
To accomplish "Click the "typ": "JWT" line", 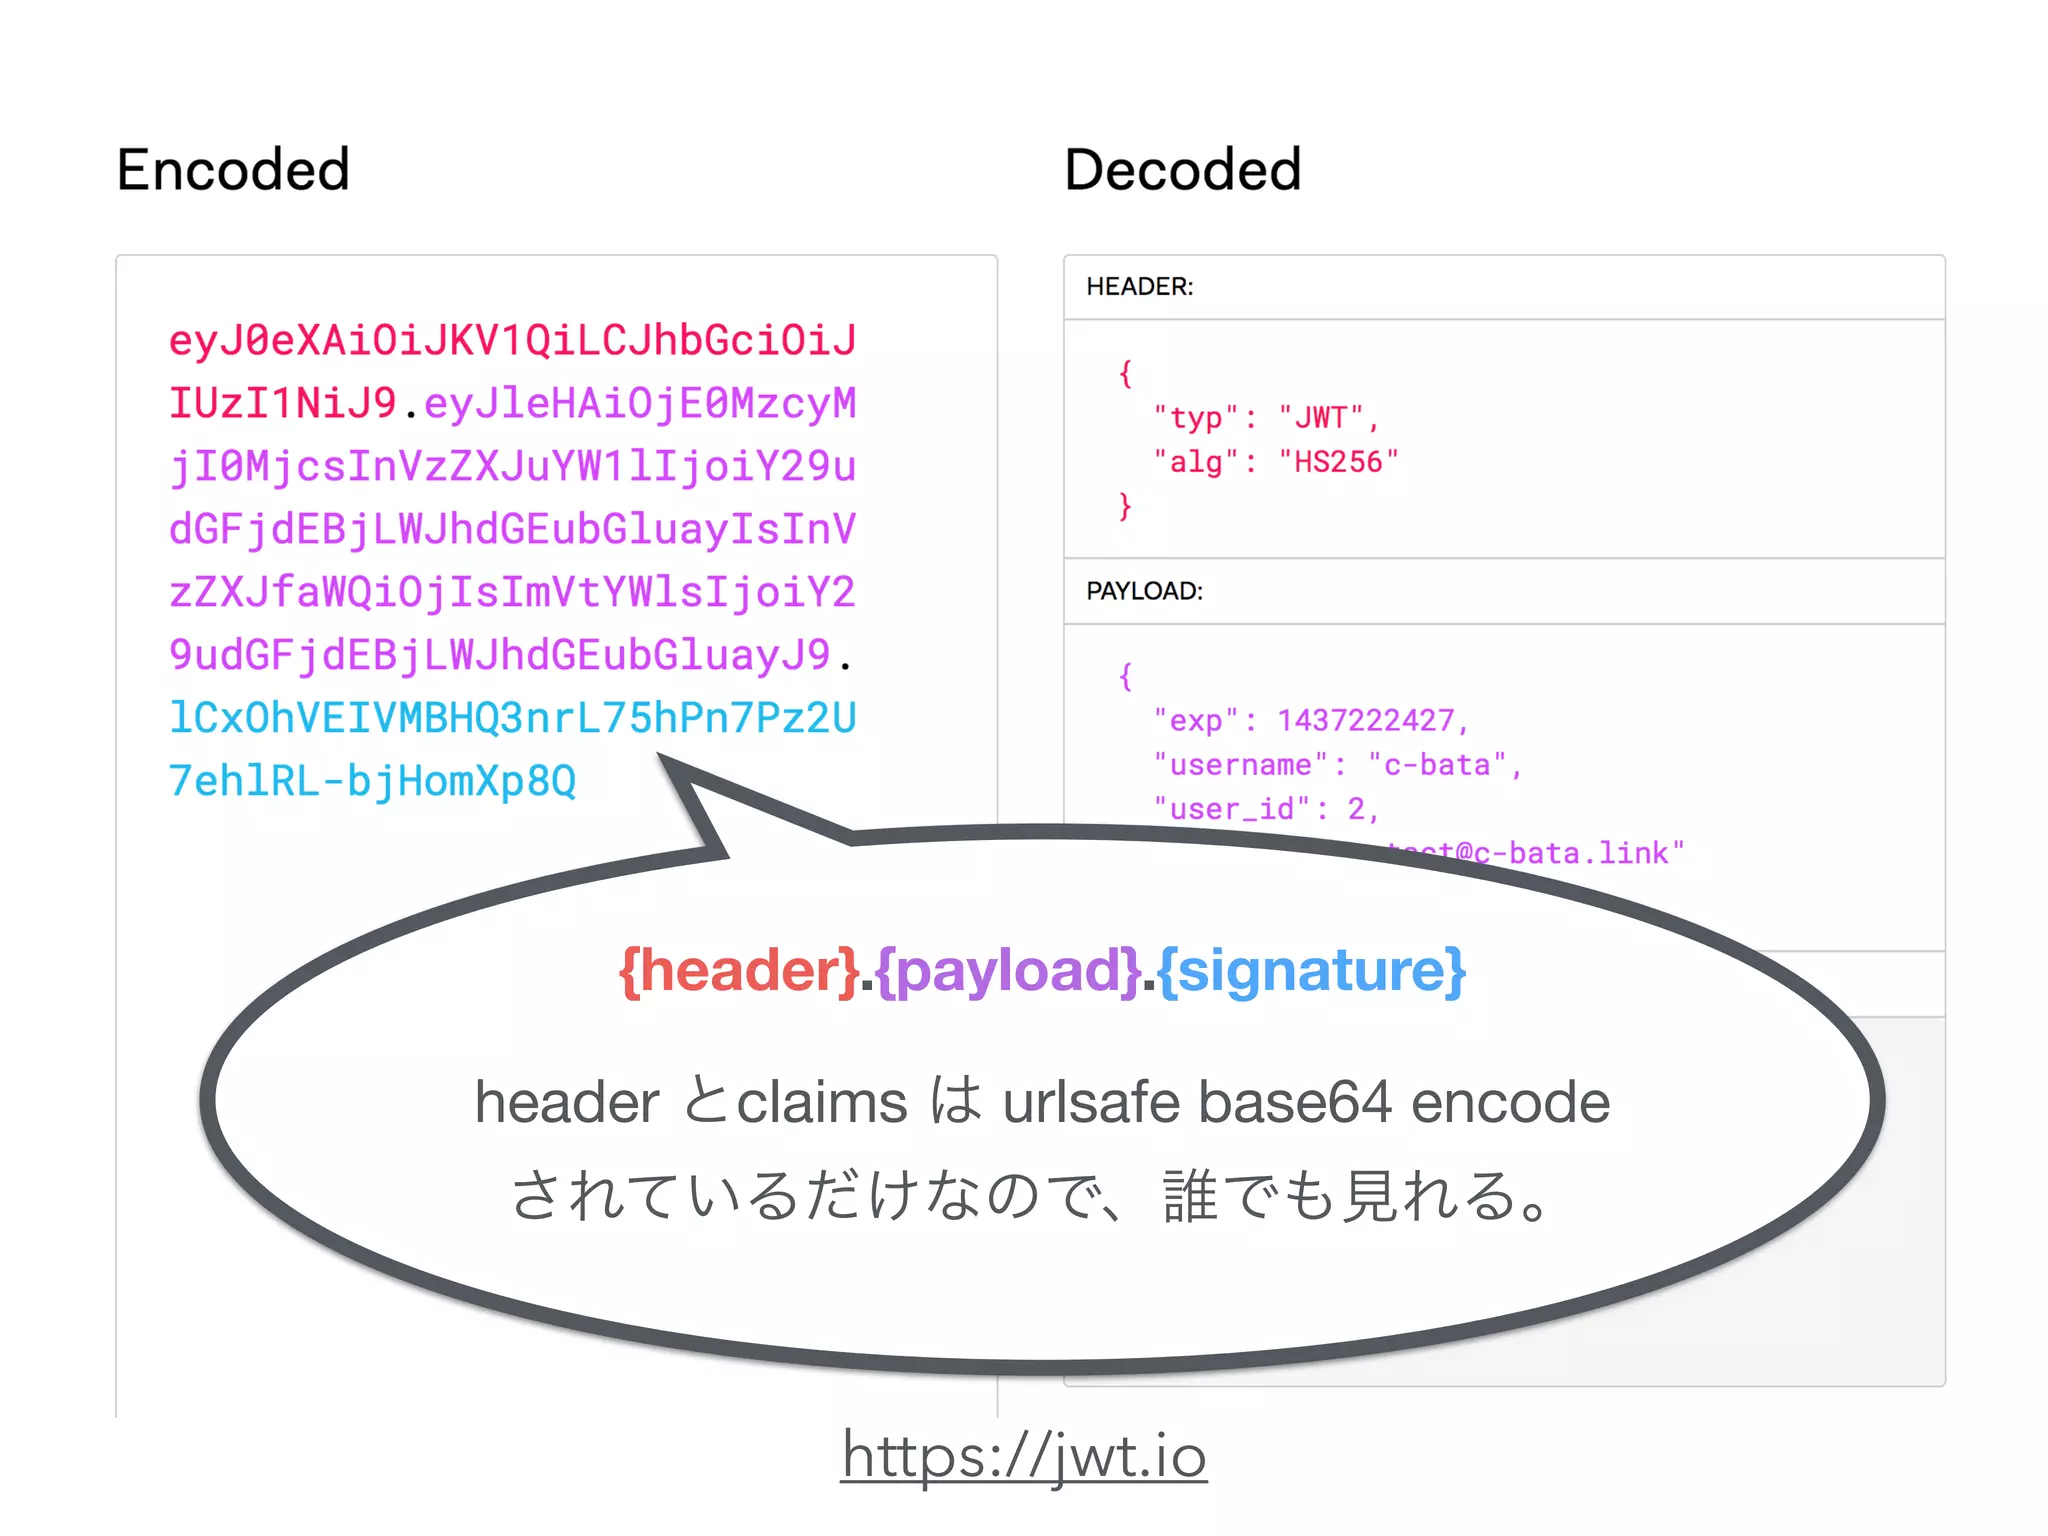I will (1266, 417).
